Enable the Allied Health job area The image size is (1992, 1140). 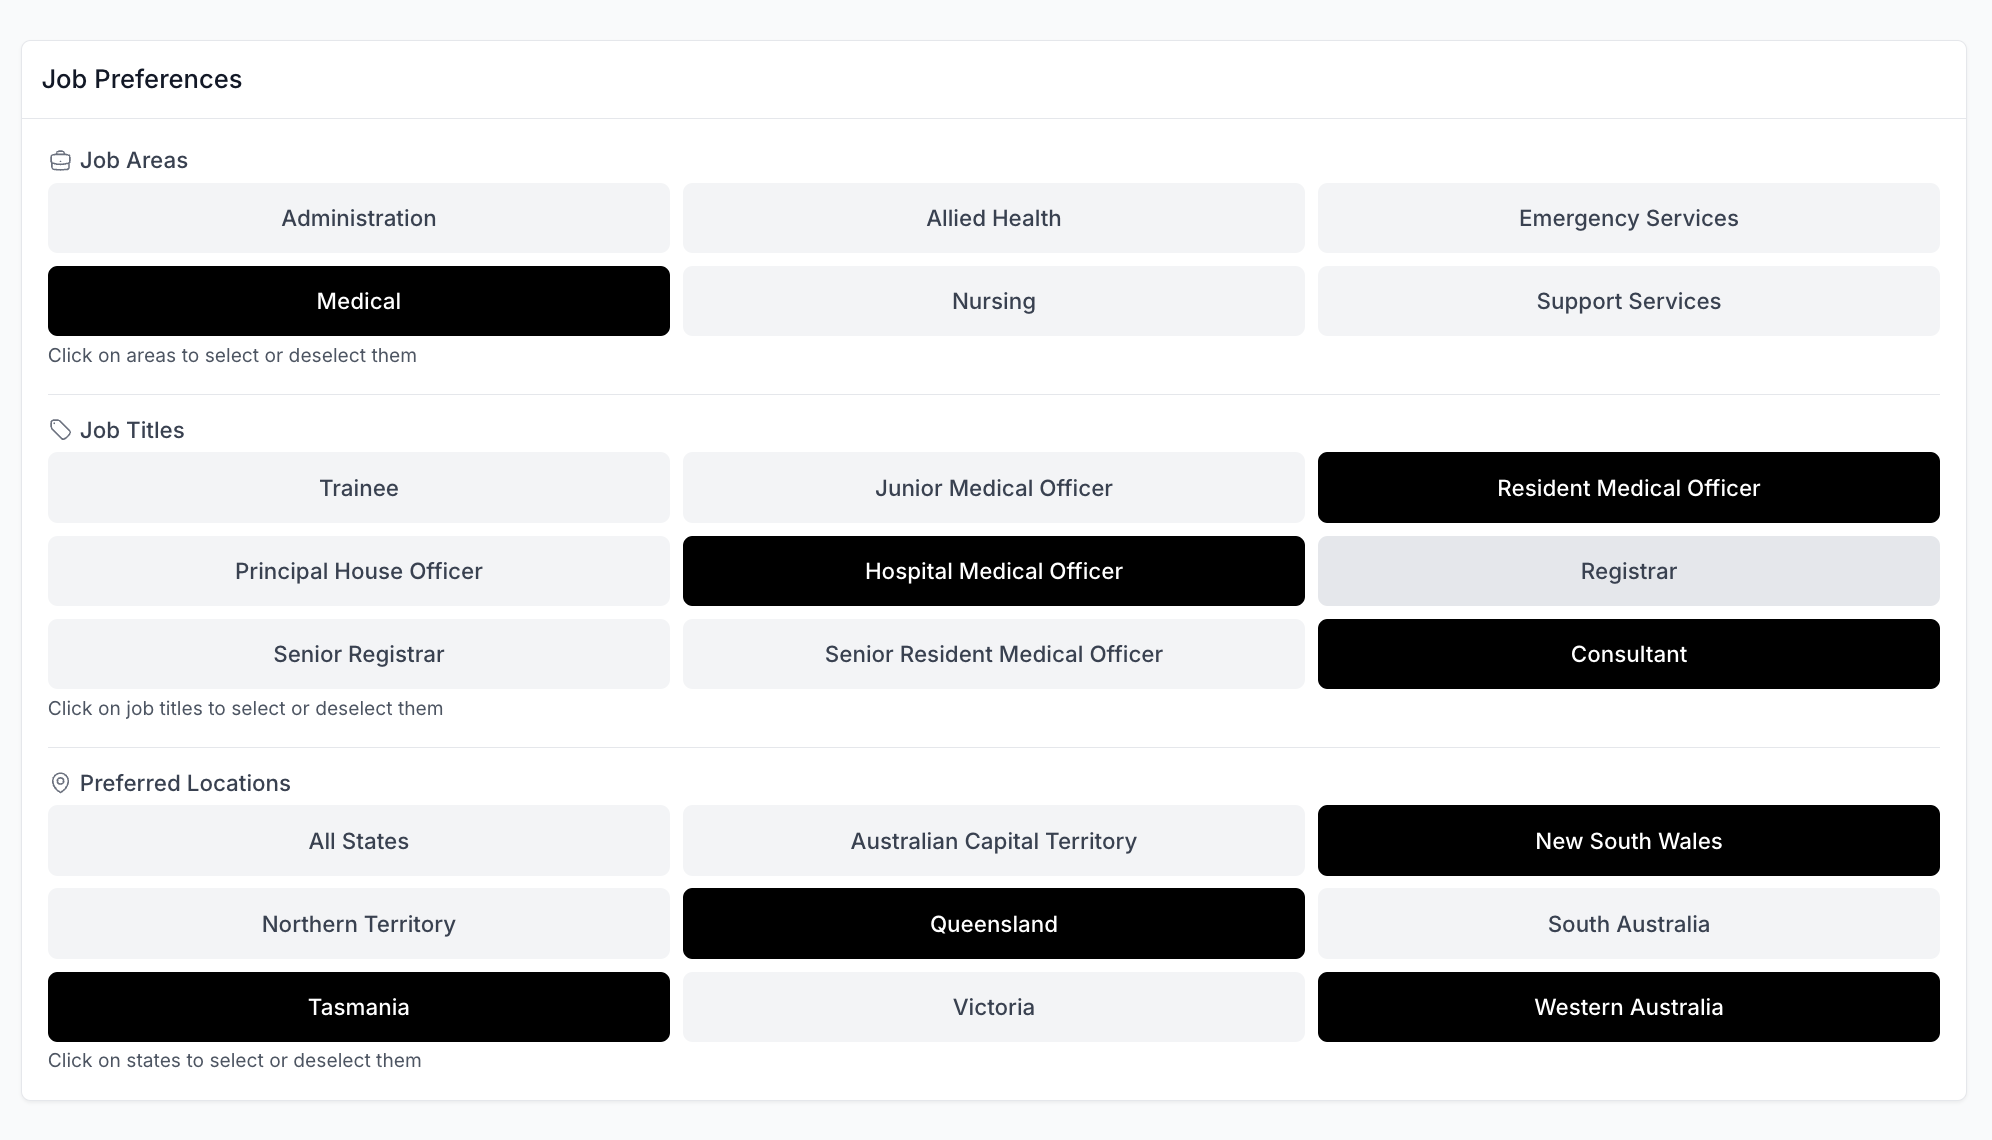993,218
